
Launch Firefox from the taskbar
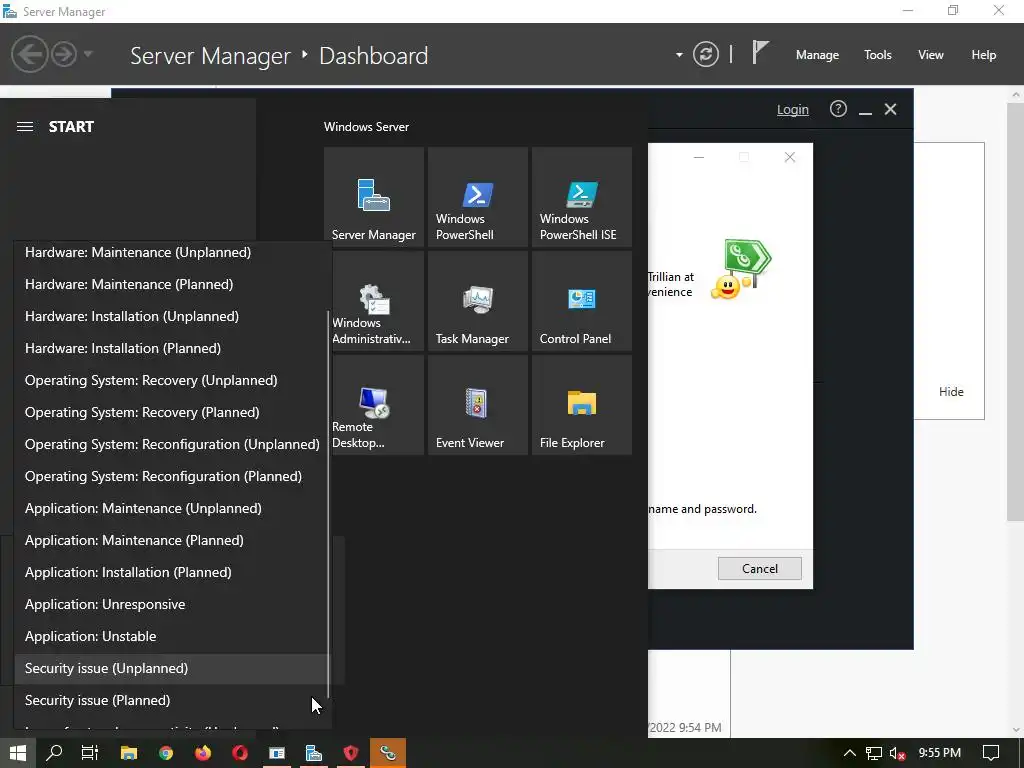click(x=203, y=753)
